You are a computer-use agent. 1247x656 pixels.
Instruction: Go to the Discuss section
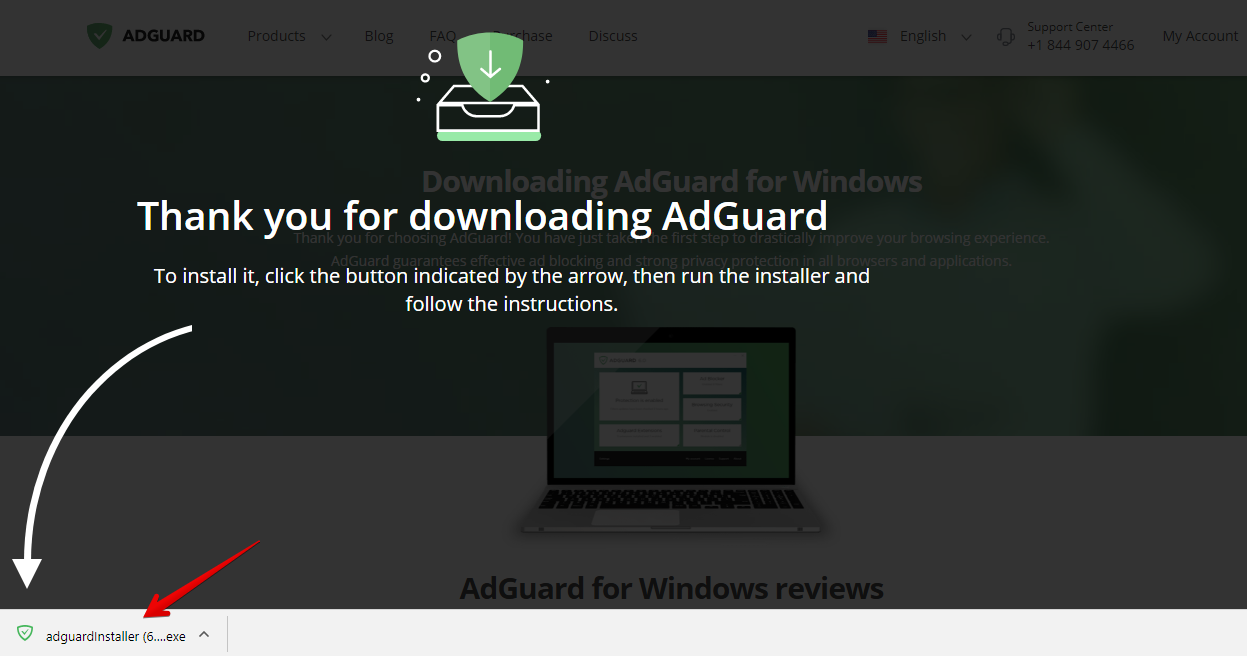pos(613,36)
